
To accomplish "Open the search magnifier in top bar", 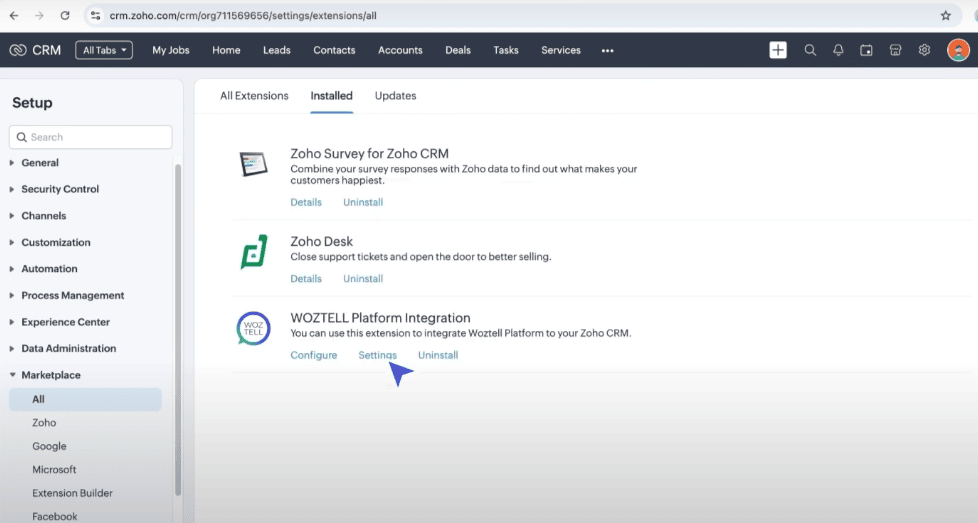I will (x=810, y=50).
